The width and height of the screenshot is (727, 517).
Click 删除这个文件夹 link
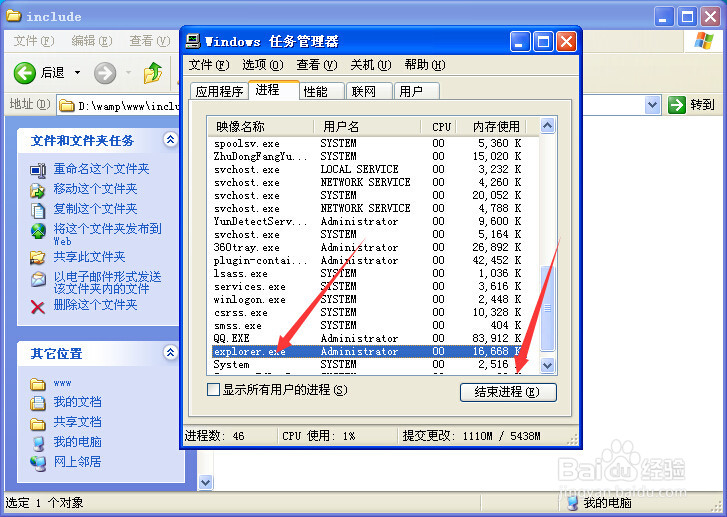(x=95, y=305)
